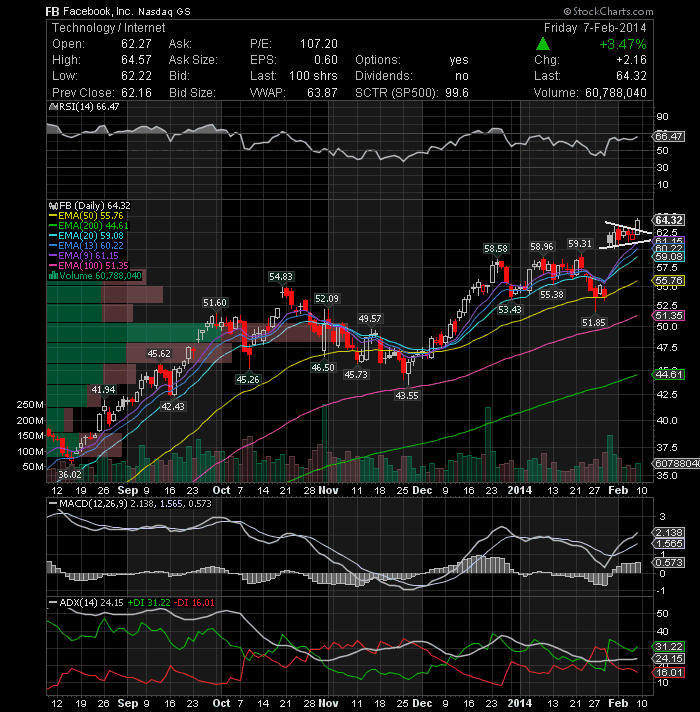Click the green-bordered axis tag '44.61'

tap(669, 374)
